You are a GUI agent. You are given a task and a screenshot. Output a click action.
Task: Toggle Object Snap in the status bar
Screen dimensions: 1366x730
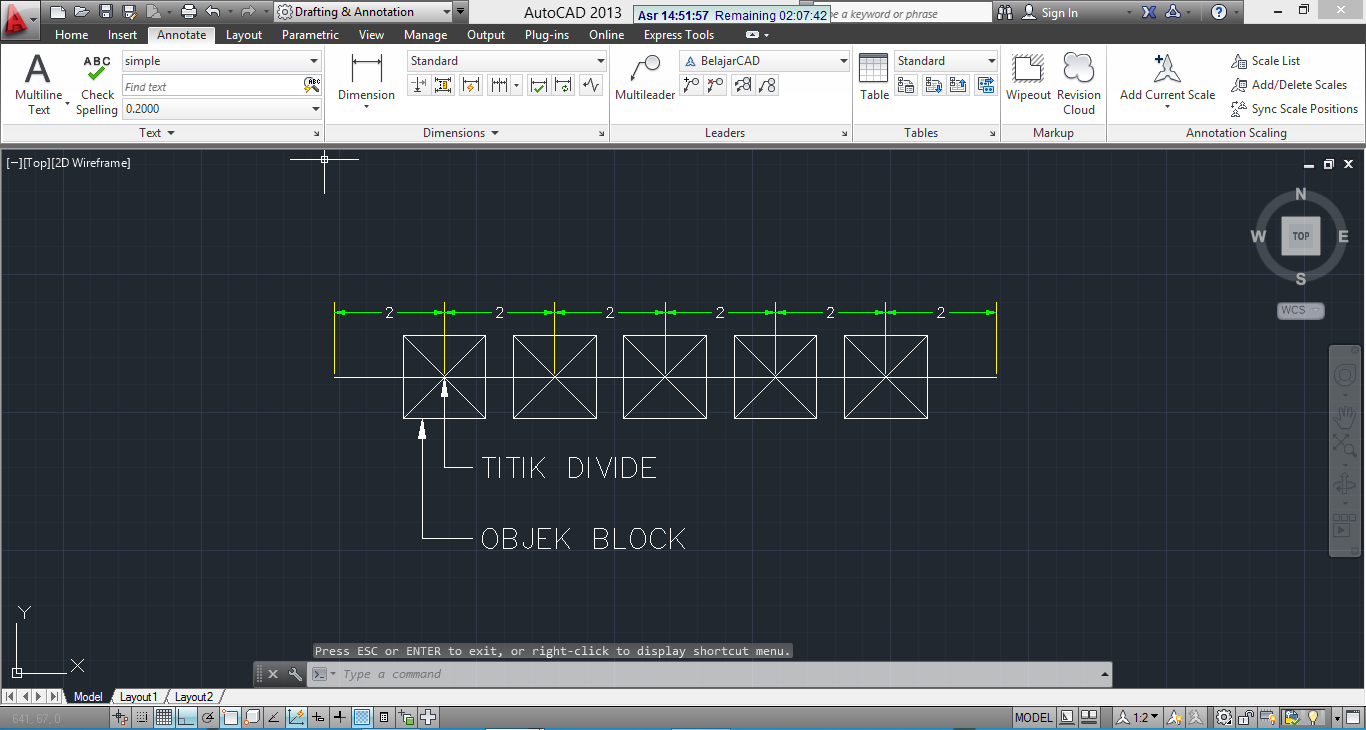coord(231,717)
